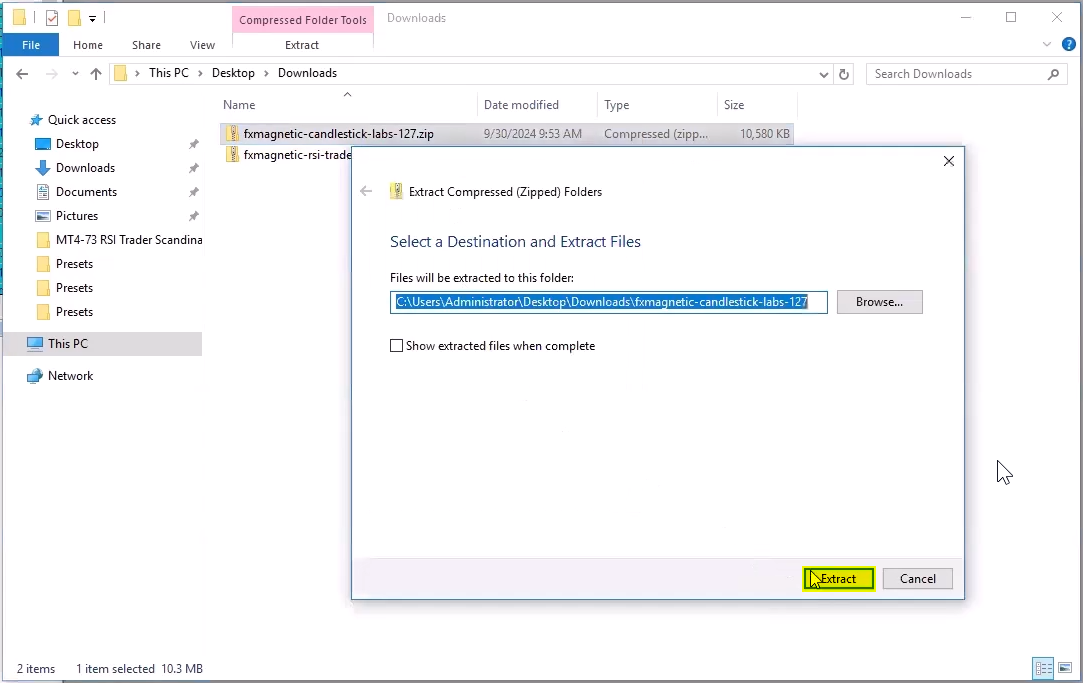Select Network in the navigation pane
Image resolution: width=1083 pixels, height=683 pixels.
70,376
